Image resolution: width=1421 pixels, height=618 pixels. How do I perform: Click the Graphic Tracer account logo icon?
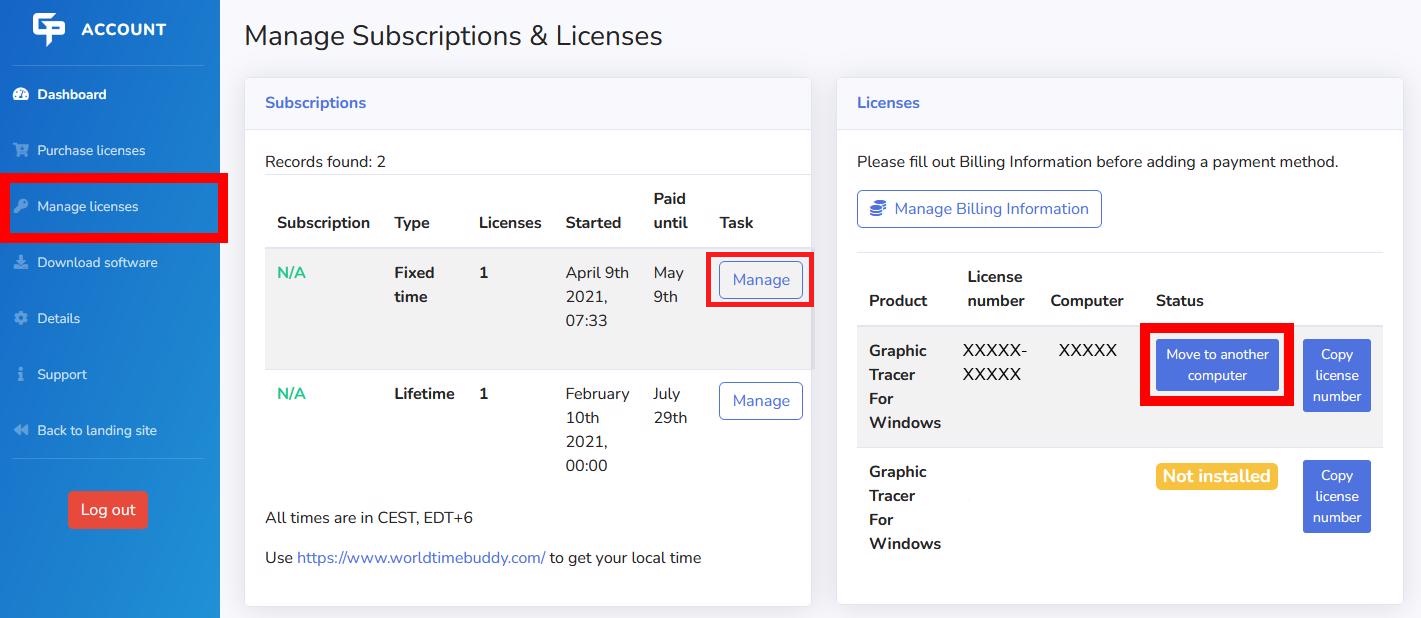48,29
